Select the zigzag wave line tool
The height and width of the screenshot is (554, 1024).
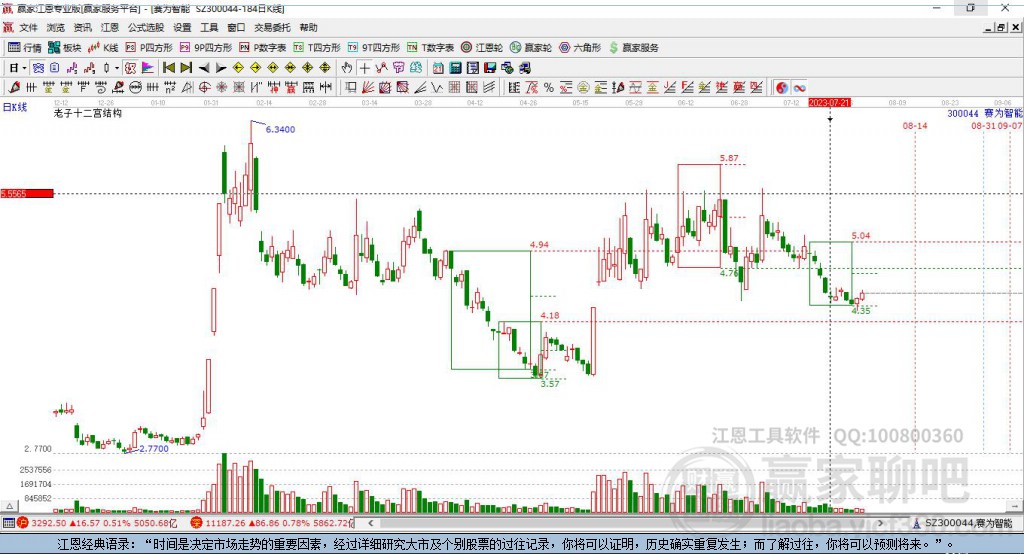click(437, 88)
